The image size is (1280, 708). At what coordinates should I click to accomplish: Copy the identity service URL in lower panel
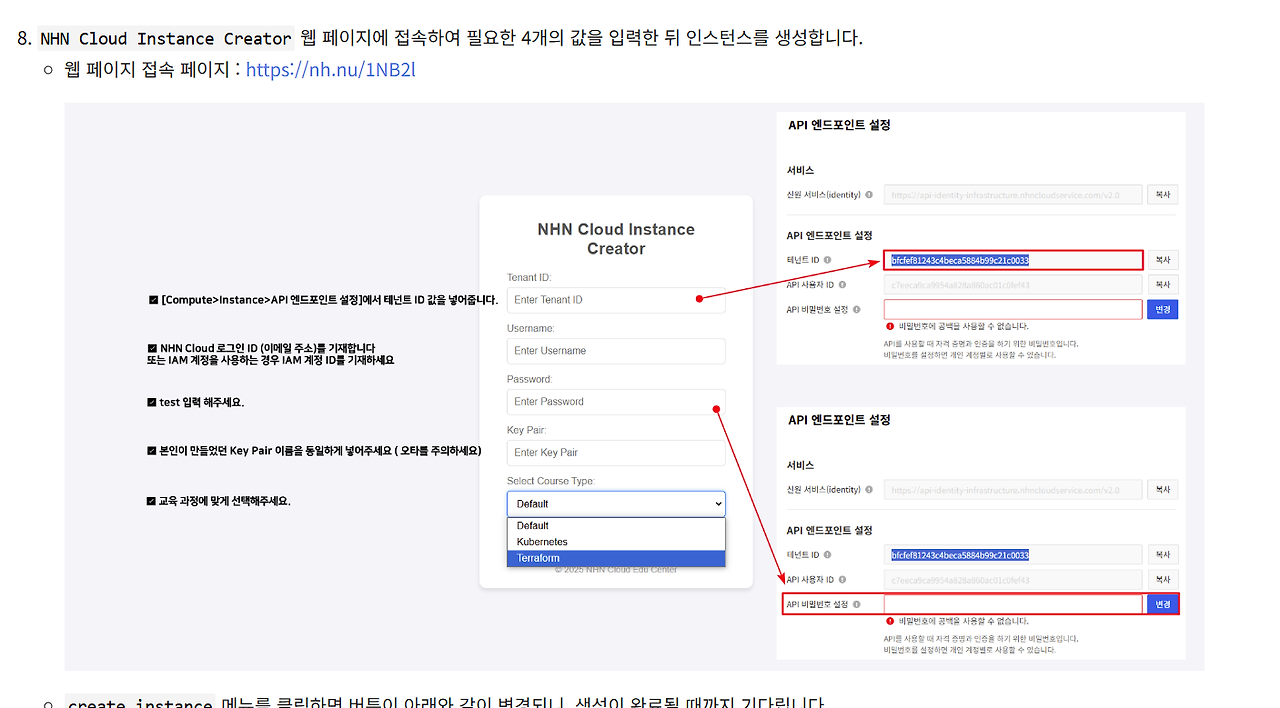click(1163, 490)
